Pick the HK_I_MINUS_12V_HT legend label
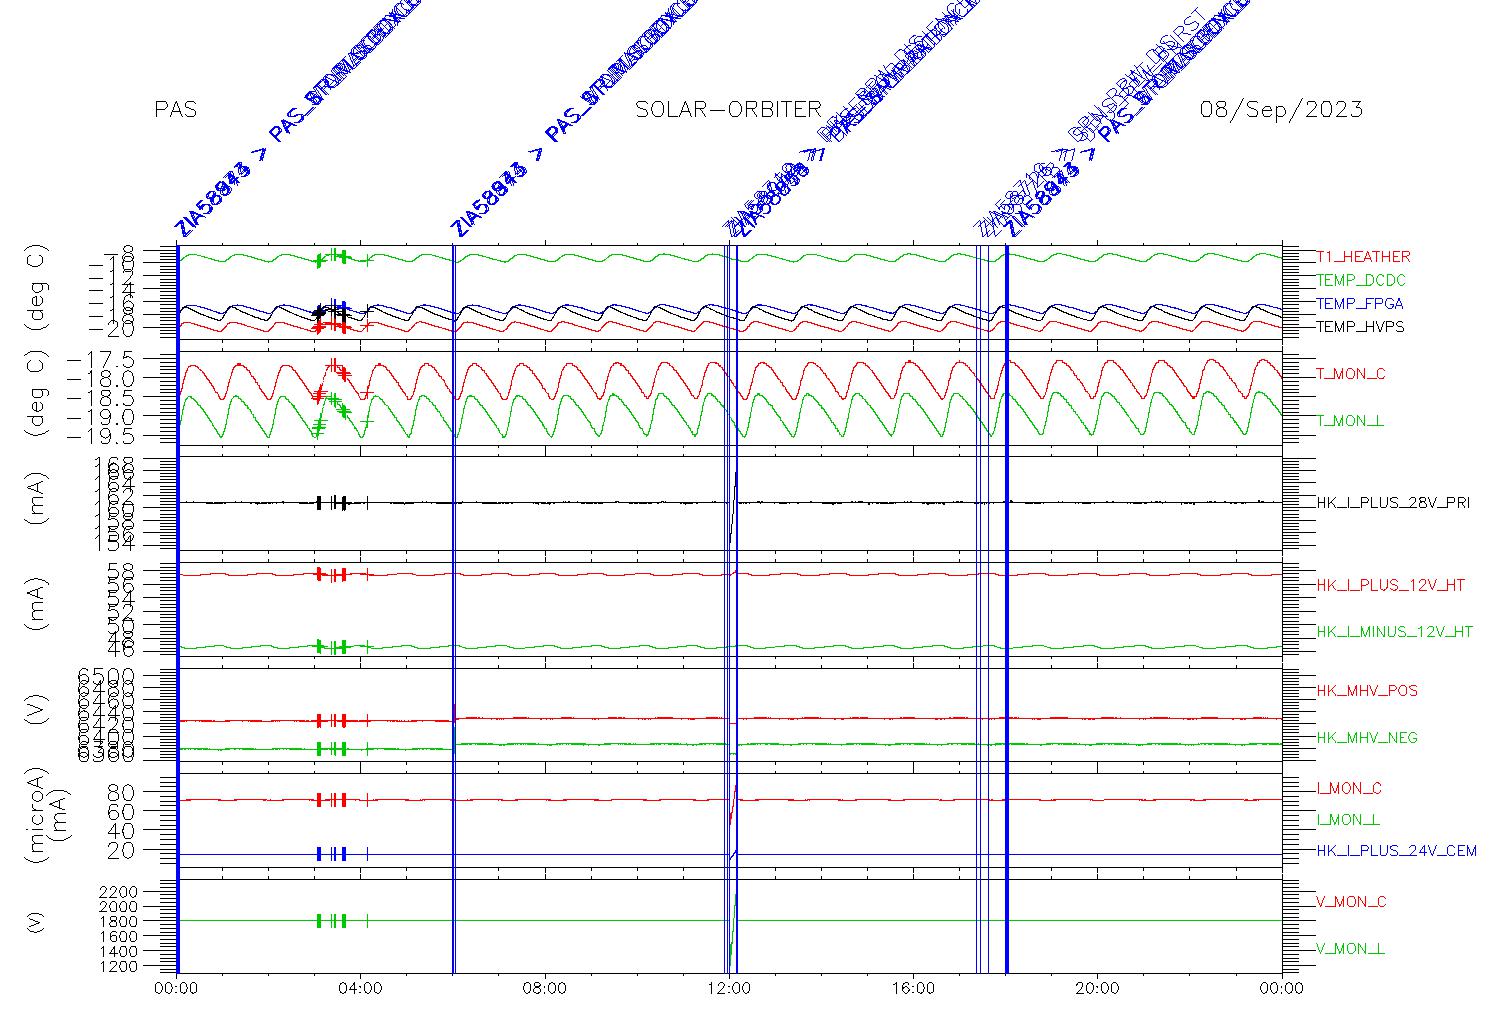This screenshot has height=1020, width=1512. (x=1395, y=632)
